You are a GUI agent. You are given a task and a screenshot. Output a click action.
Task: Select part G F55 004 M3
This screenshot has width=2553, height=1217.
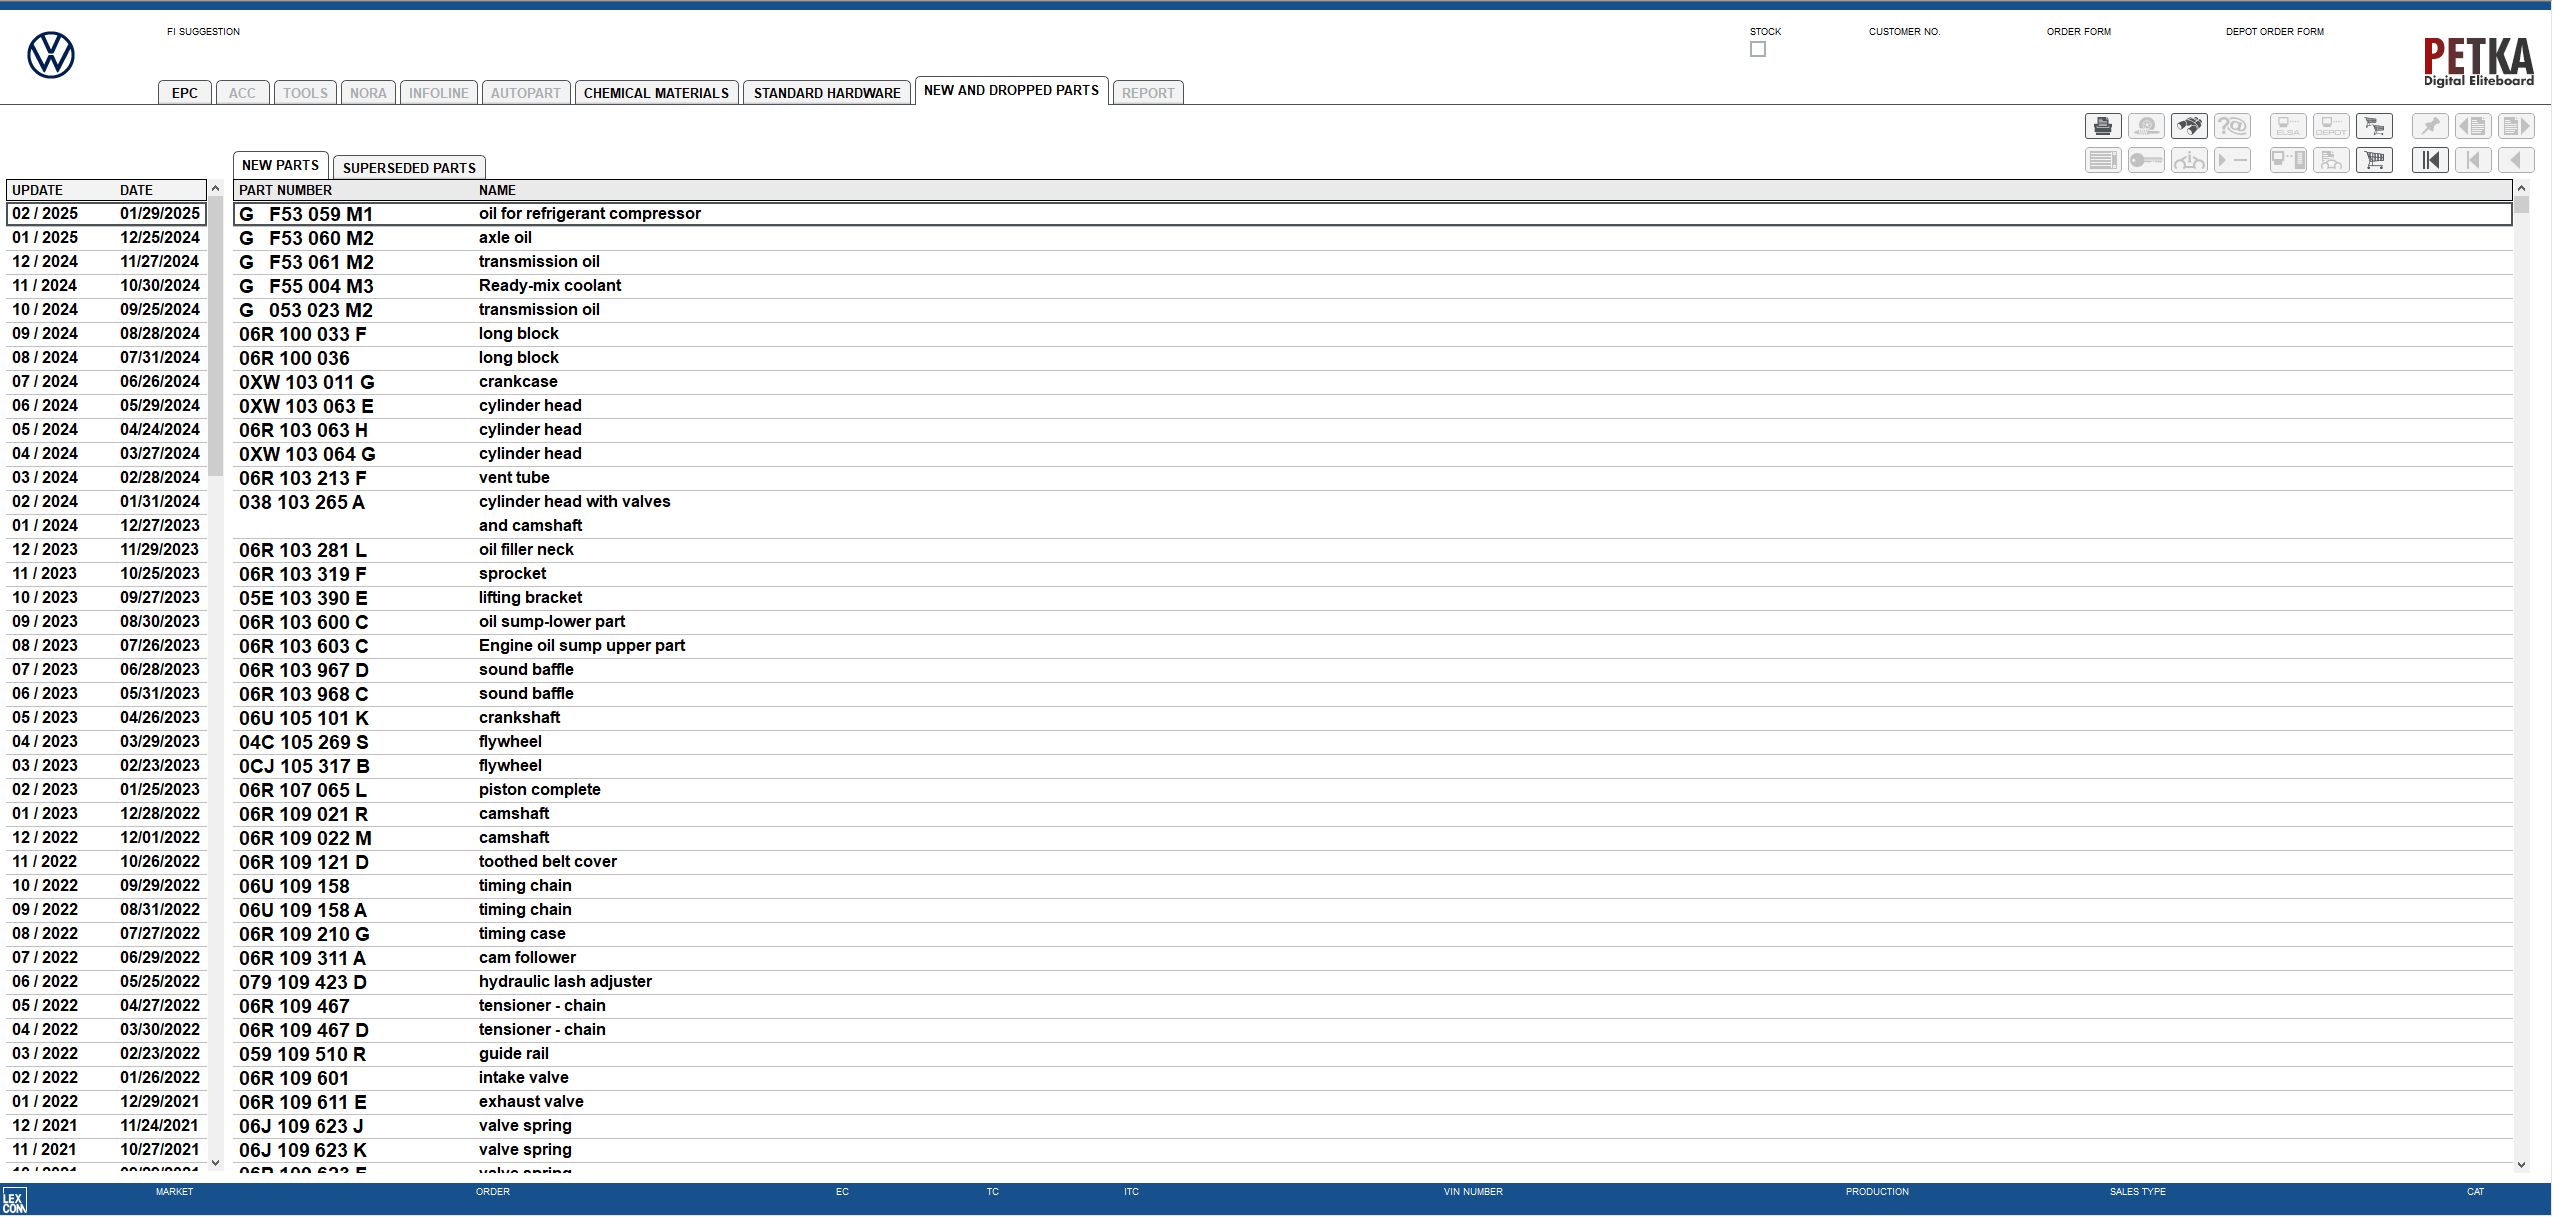click(x=1373, y=286)
